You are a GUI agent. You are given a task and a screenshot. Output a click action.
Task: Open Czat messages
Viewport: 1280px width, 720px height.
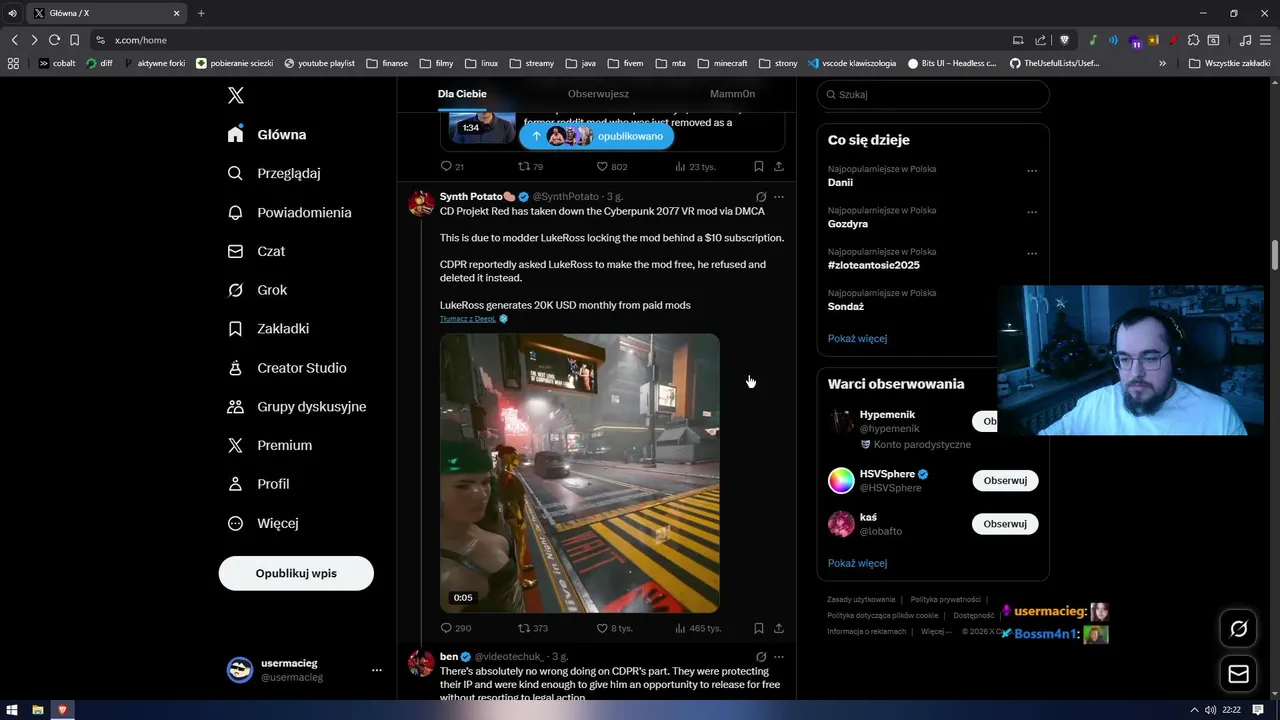coord(256,251)
